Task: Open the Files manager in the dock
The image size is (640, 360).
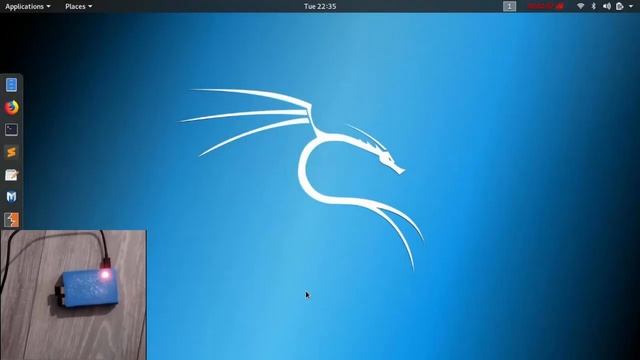Action: (11, 85)
